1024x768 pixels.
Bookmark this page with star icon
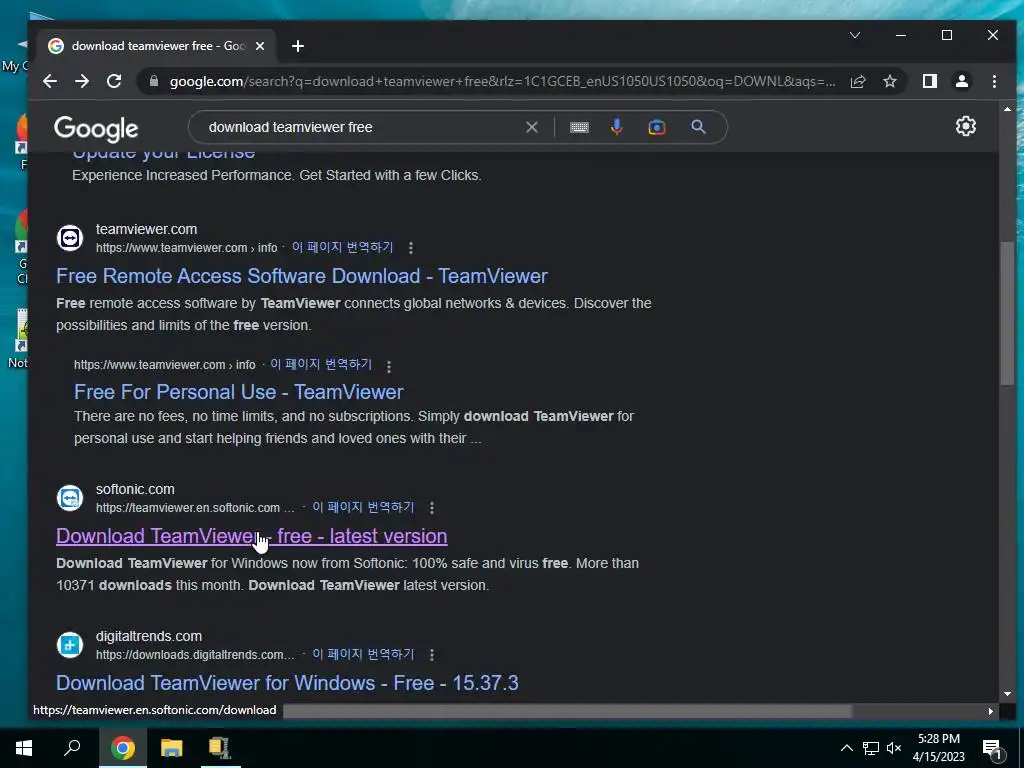[889, 81]
